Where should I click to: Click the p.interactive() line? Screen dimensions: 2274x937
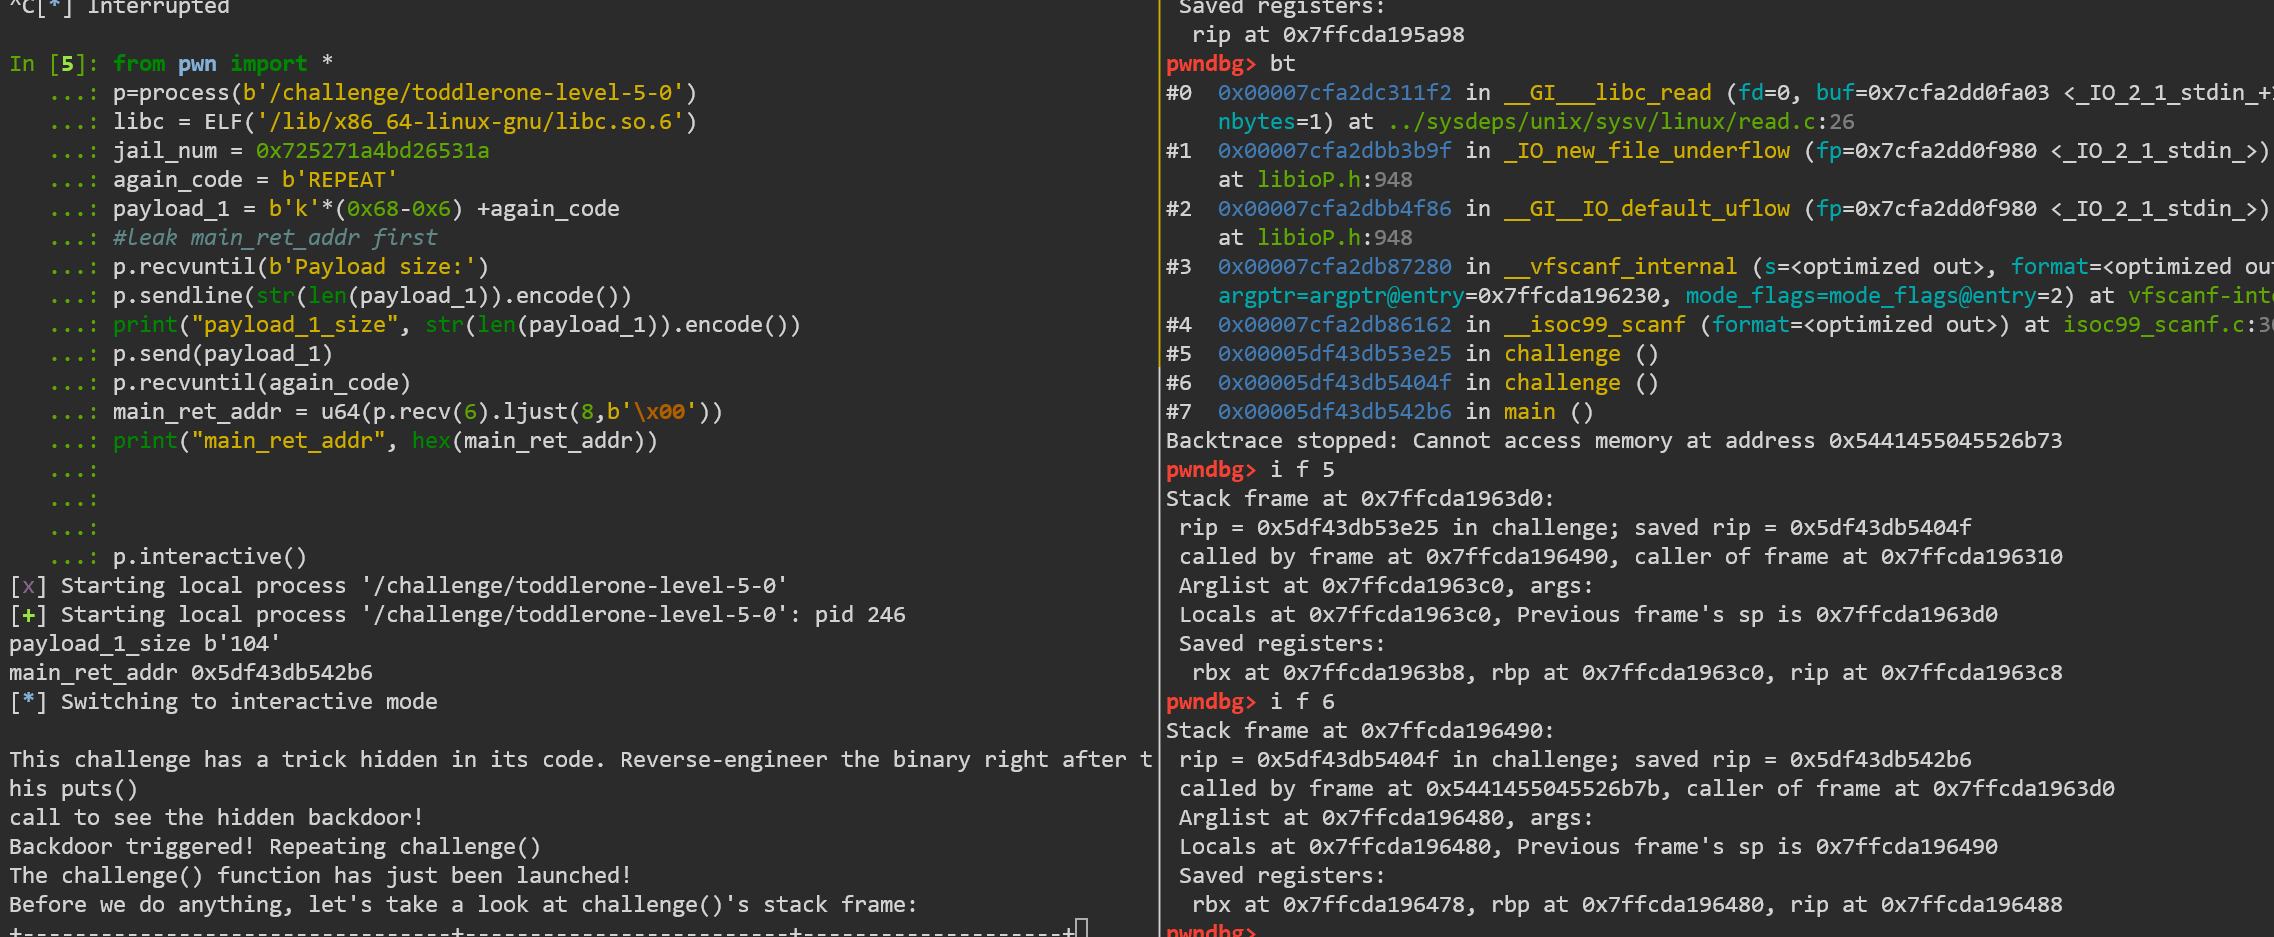tap(210, 557)
